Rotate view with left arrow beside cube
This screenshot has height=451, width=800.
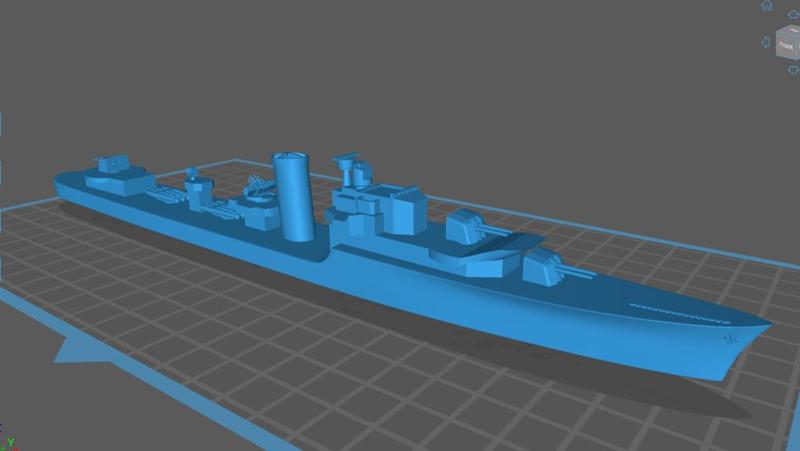[x=765, y=42]
